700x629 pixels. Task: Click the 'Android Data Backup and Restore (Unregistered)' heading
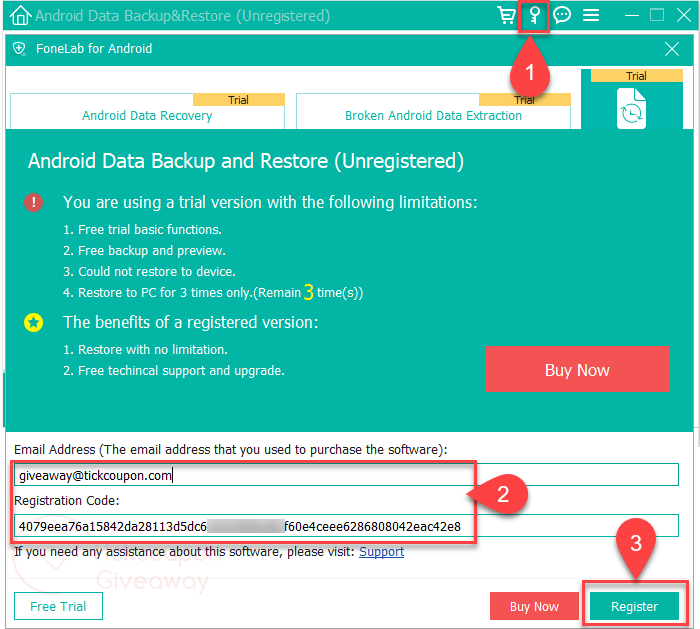point(246,161)
